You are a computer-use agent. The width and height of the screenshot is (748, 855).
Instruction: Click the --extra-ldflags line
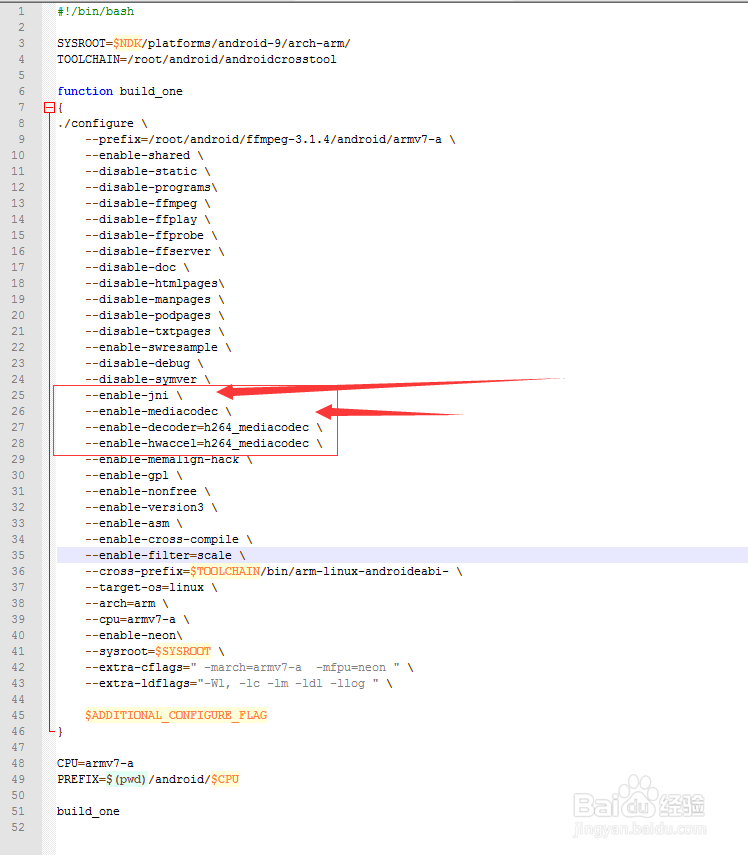coord(239,683)
